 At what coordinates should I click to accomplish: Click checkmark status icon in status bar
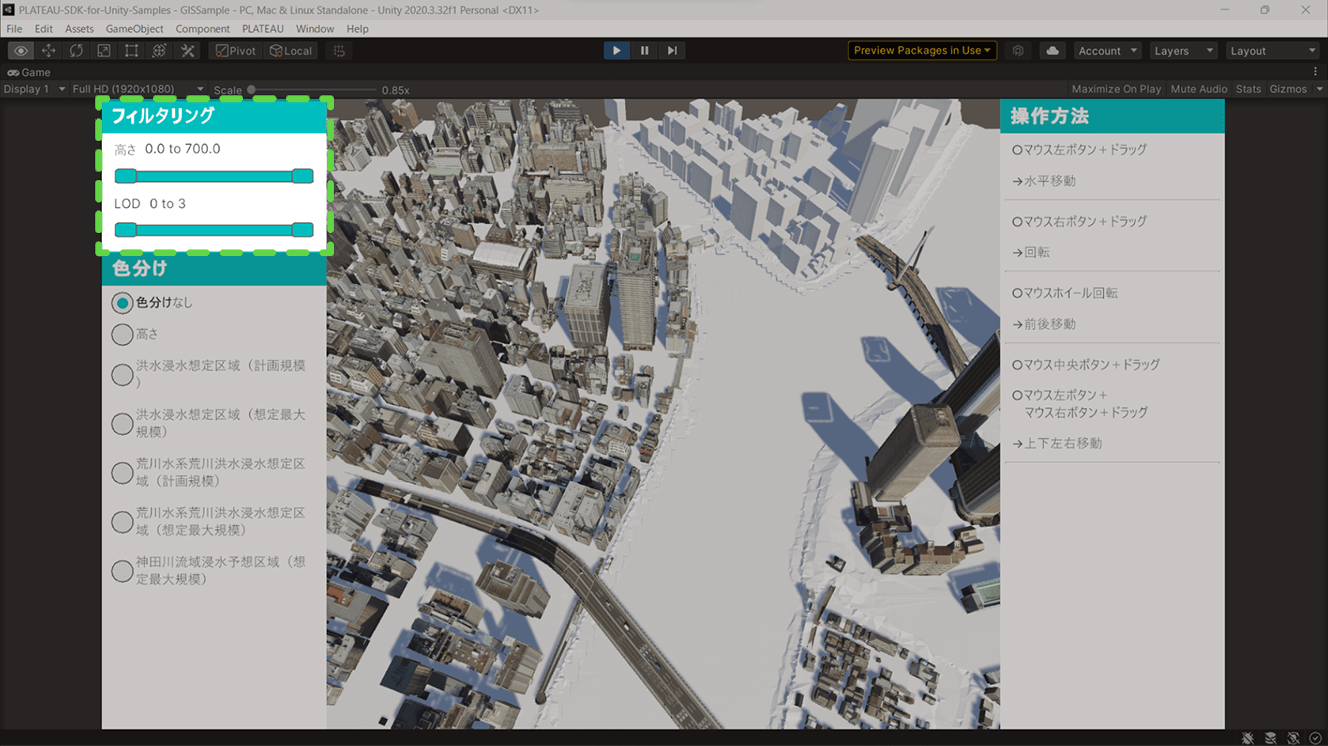pyautogui.click(x=1315, y=738)
